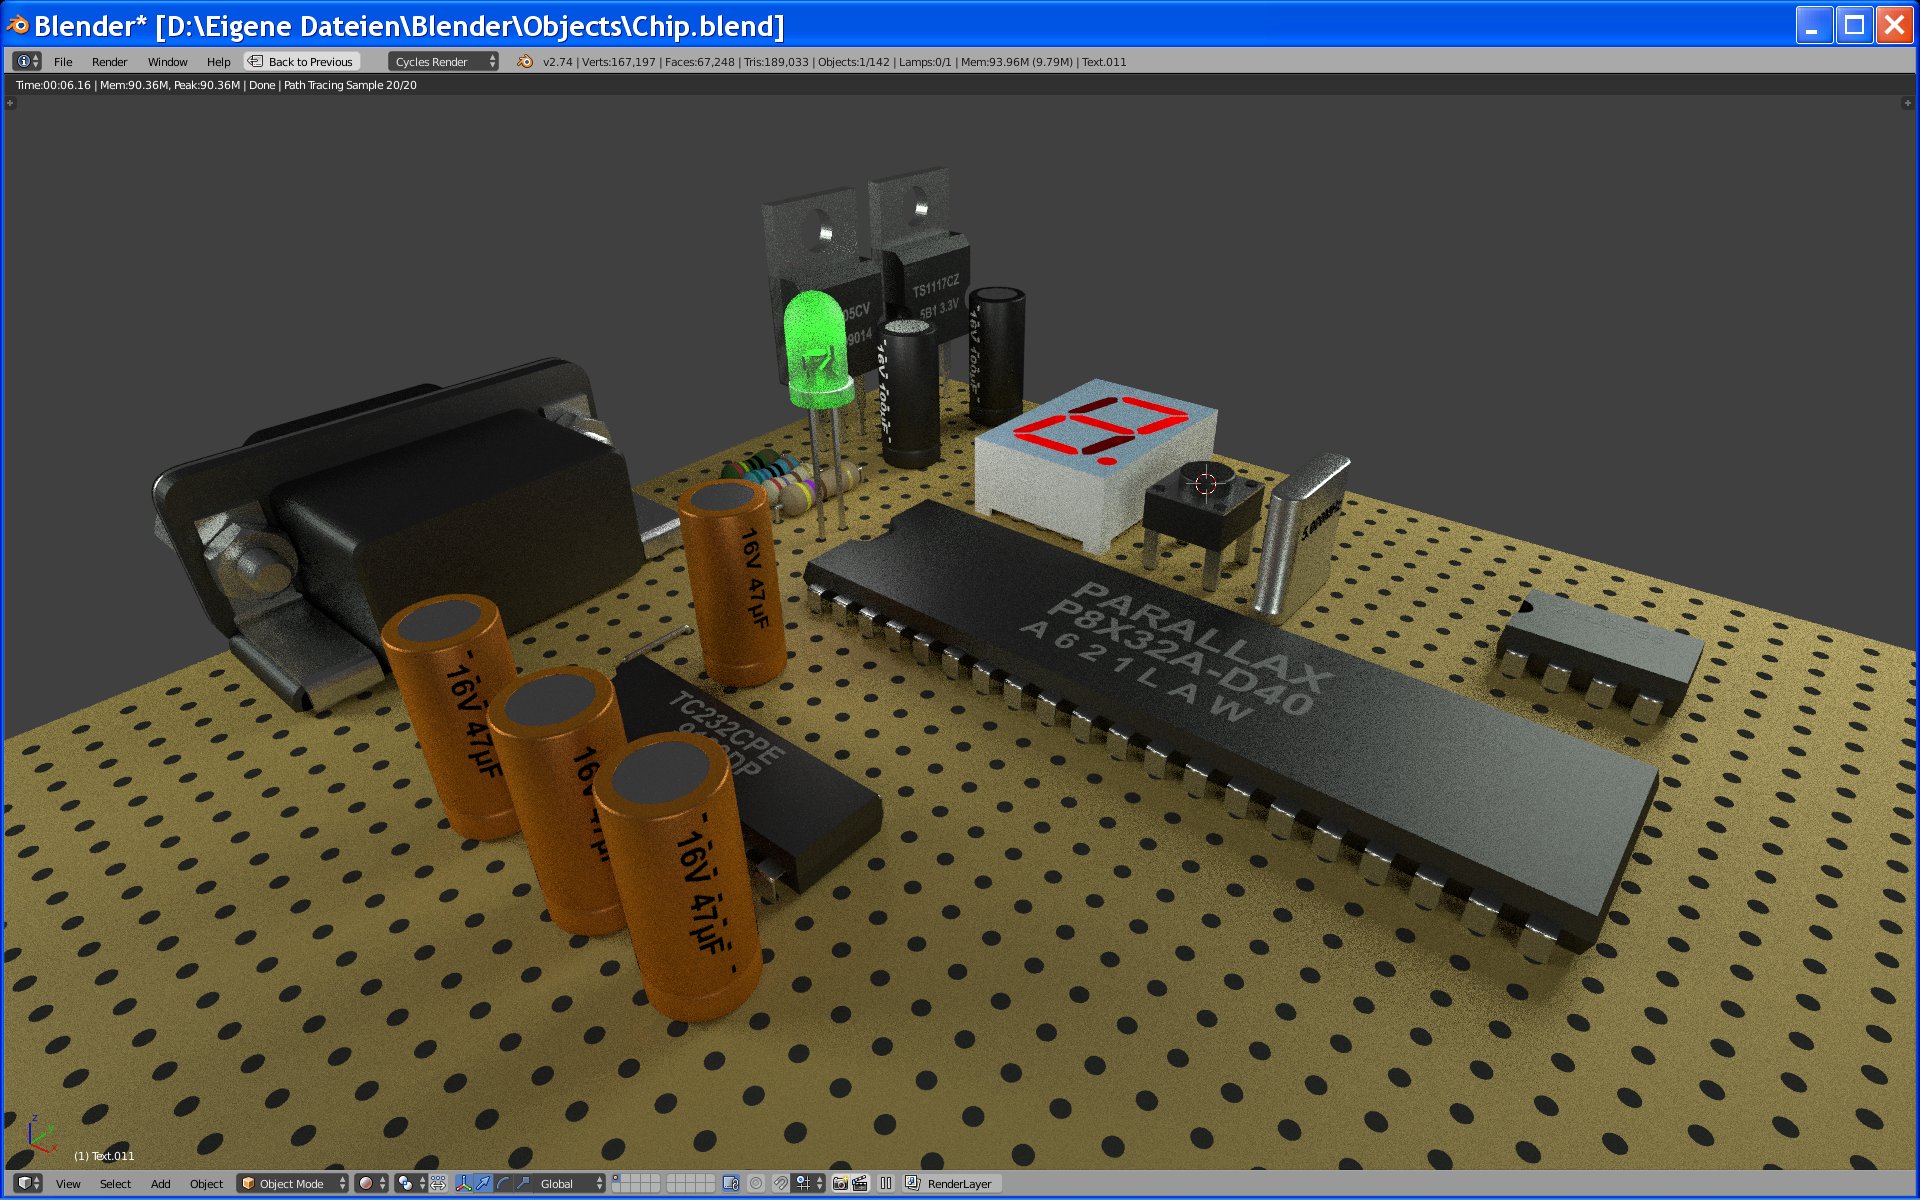Open the Cycles Render engine dropdown

pyautogui.click(x=443, y=62)
